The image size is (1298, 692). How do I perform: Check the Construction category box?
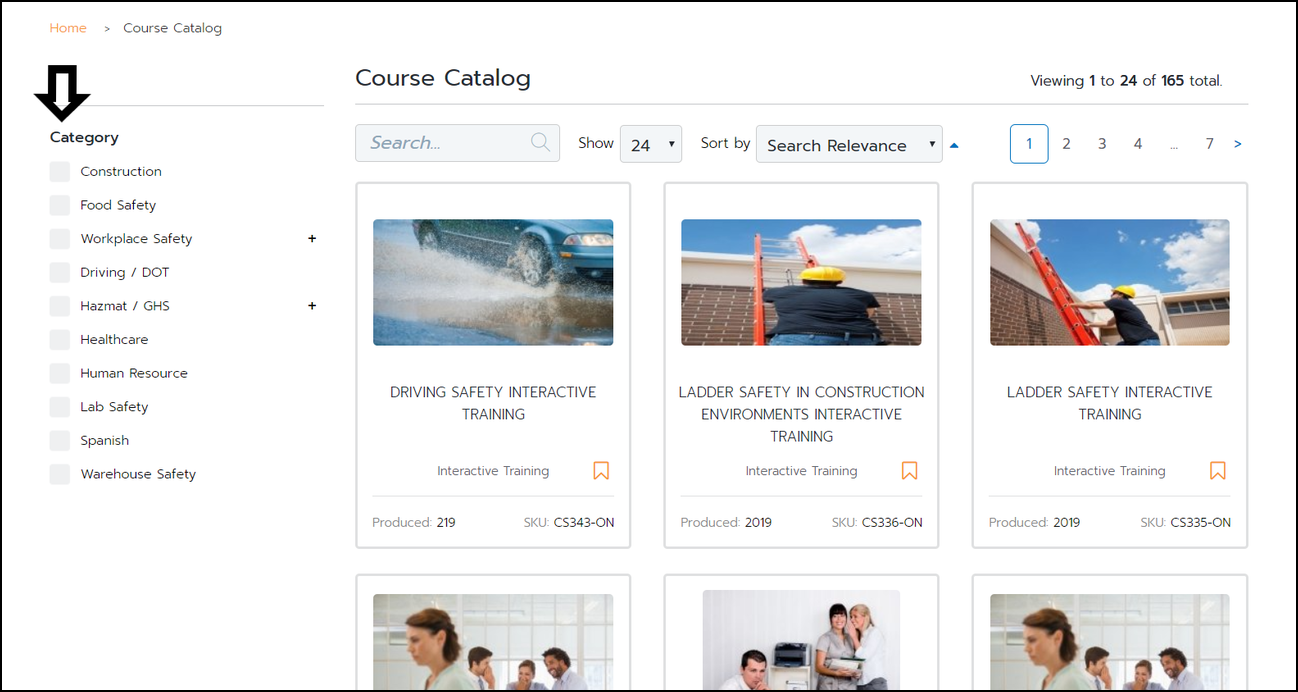(60, 171)
